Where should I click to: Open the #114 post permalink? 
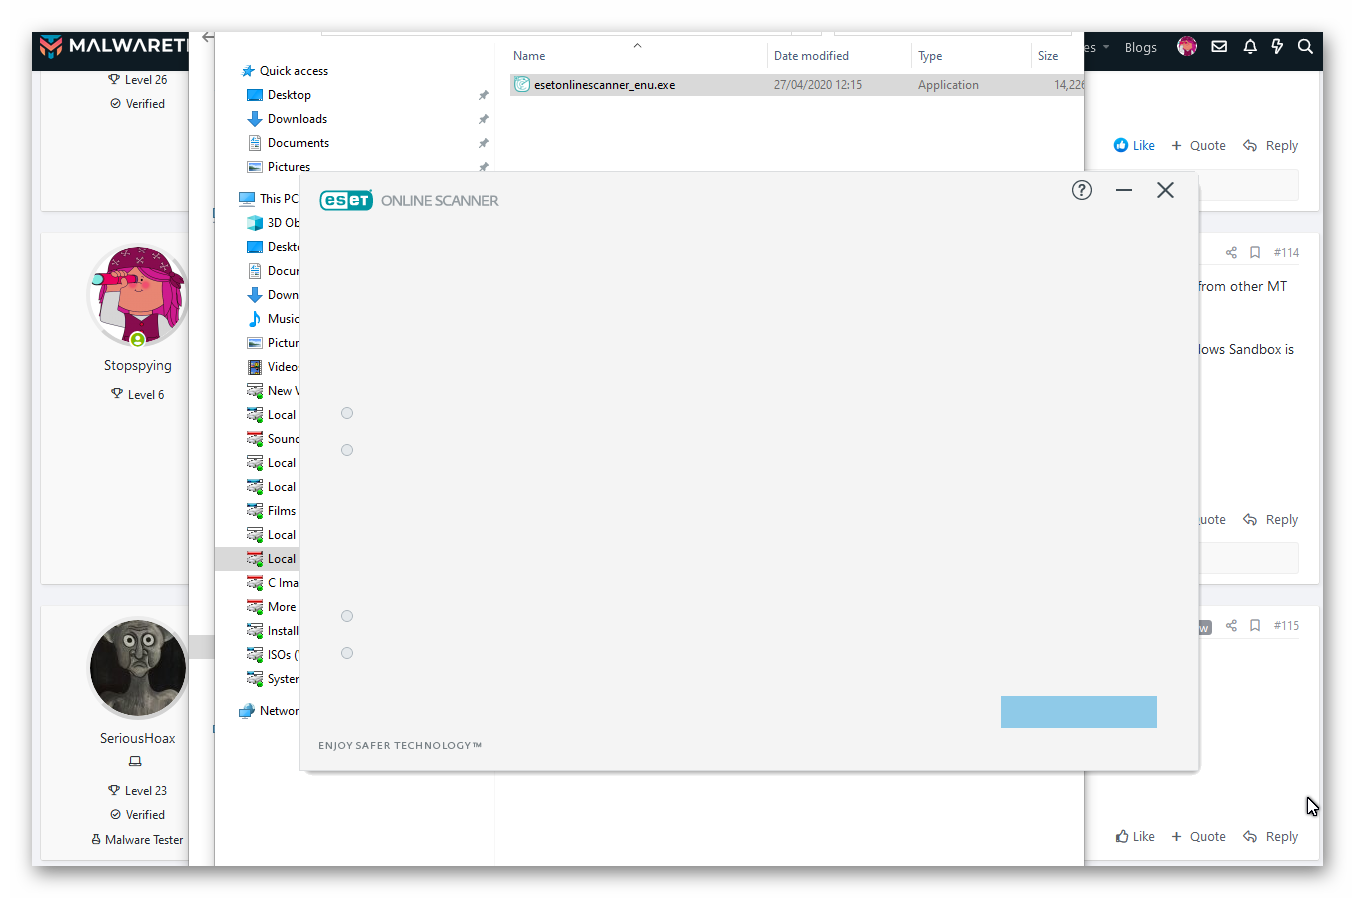pos(1286,253)
